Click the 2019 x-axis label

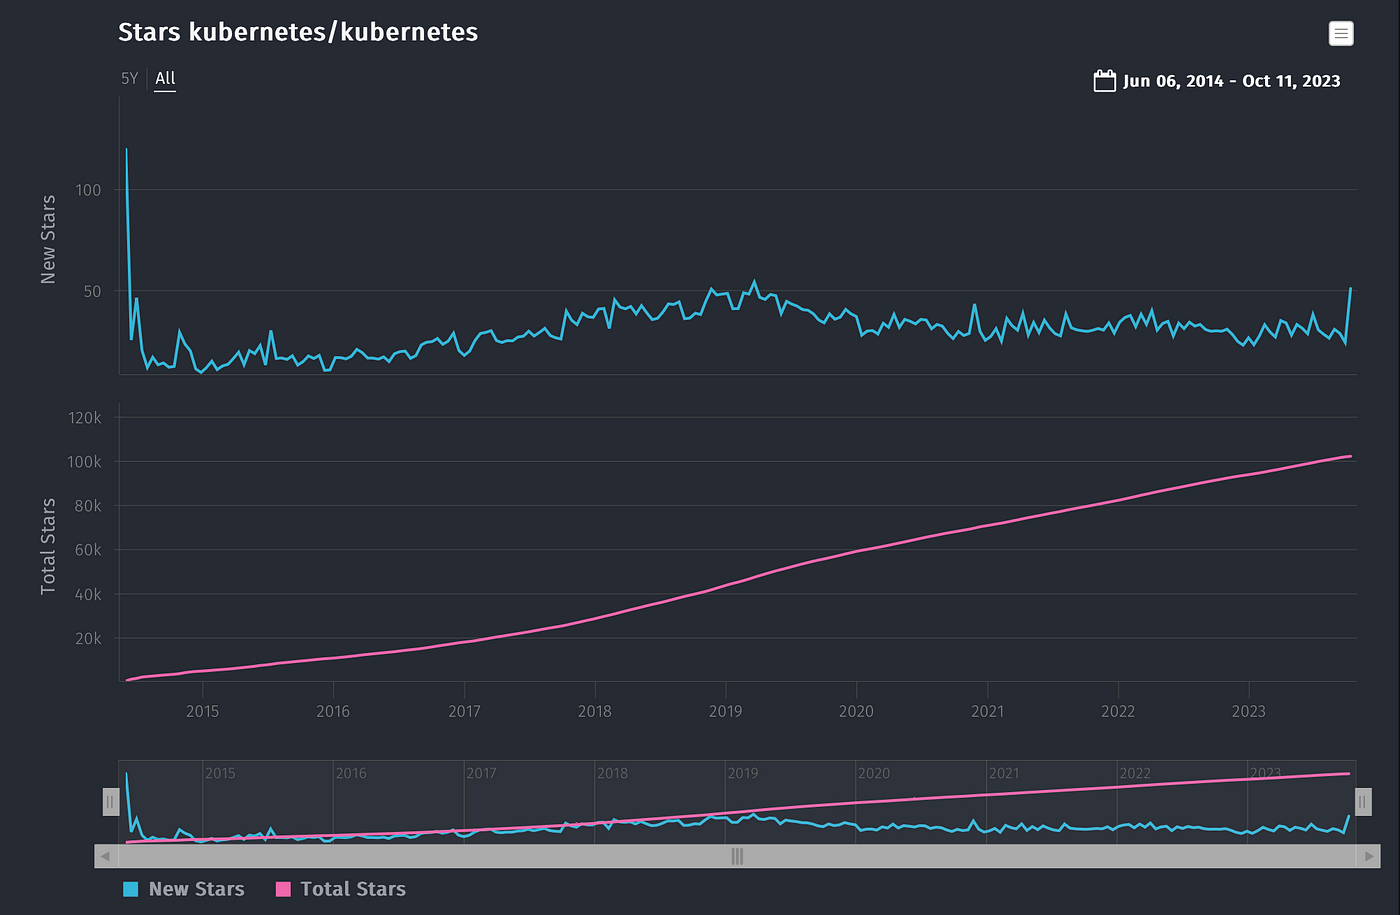pos(726,711)
